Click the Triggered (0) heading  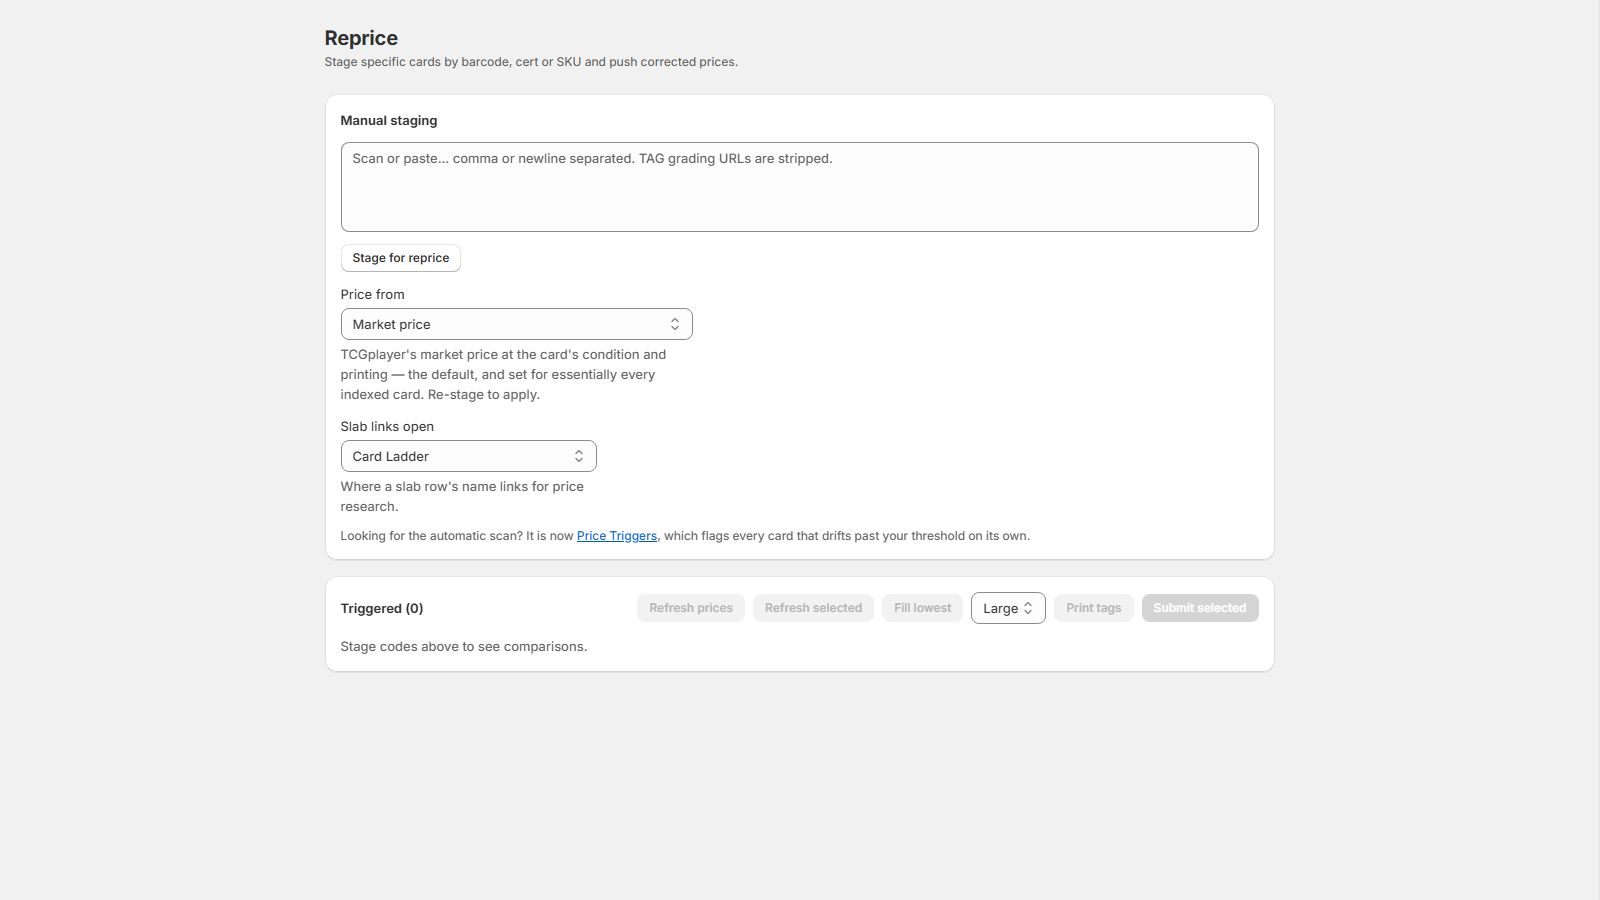382,608
